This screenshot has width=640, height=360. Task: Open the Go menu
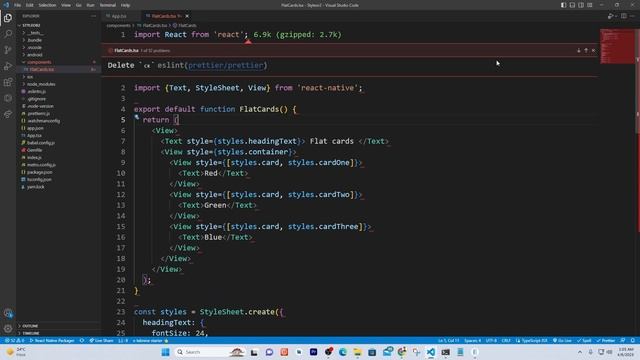(x=79, y=5)
